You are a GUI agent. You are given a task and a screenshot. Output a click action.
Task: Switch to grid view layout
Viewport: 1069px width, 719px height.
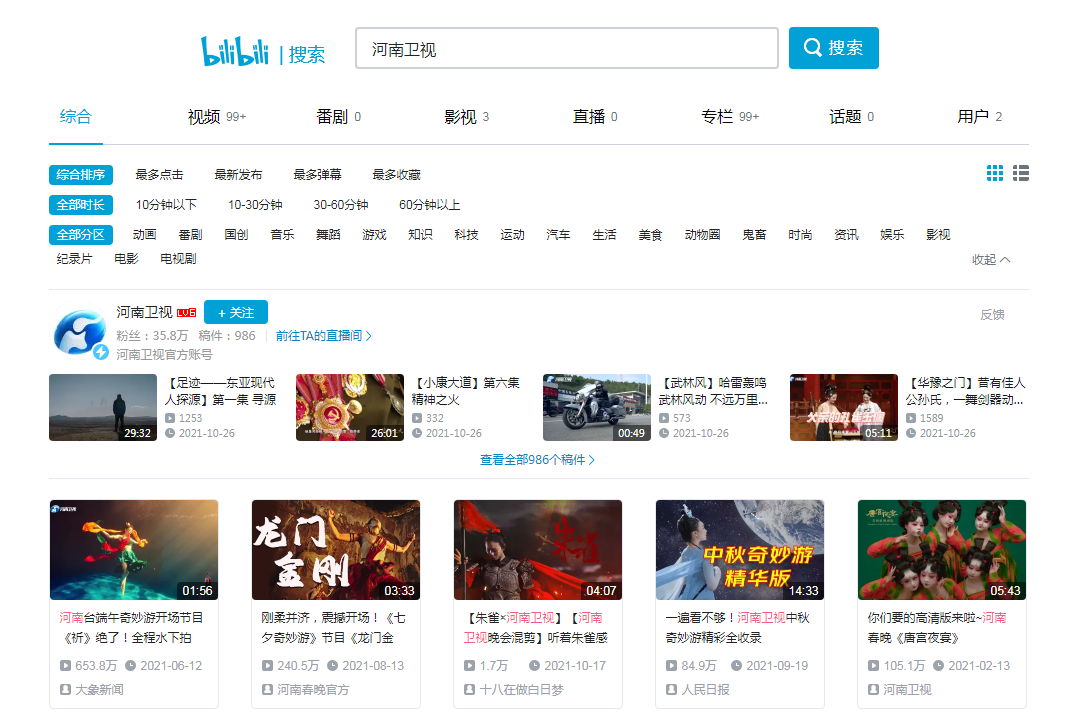[995, 173]
